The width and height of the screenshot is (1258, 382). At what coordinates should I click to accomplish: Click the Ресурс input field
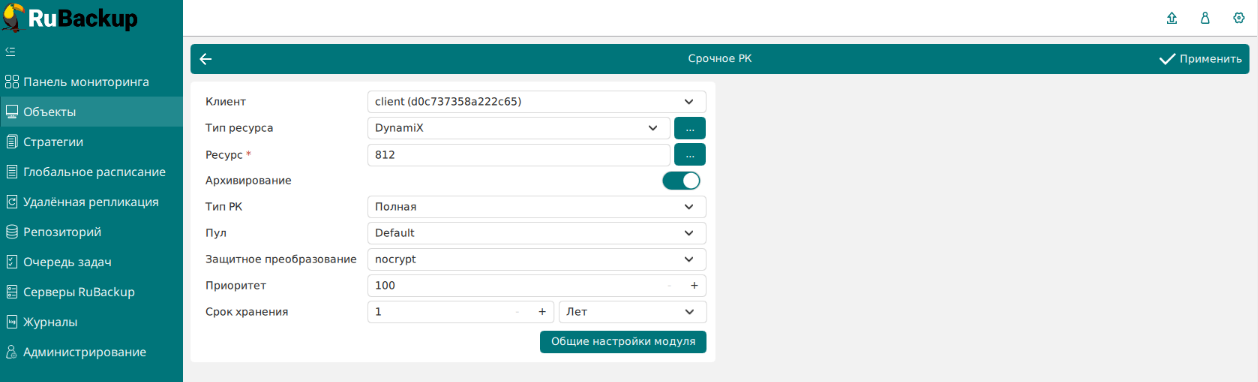tap(519, 155)
